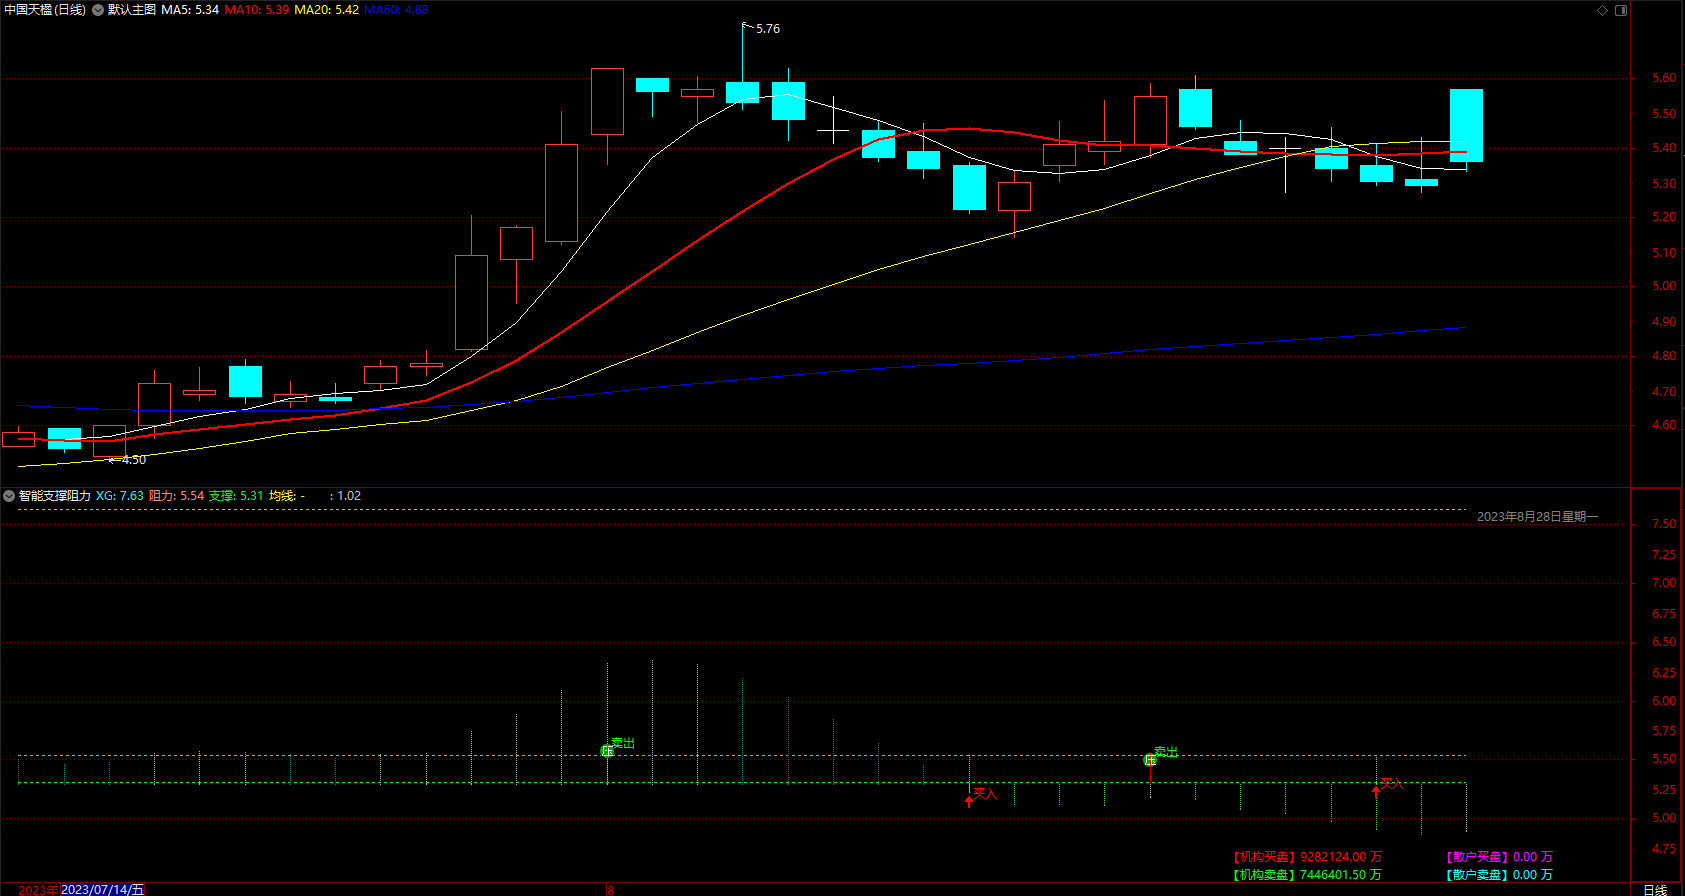Image resolution: width=1685 pixels, height=896 pixels.
Task: Click the 日线 period button at bottom right
Action: [x=1655, y=889]
